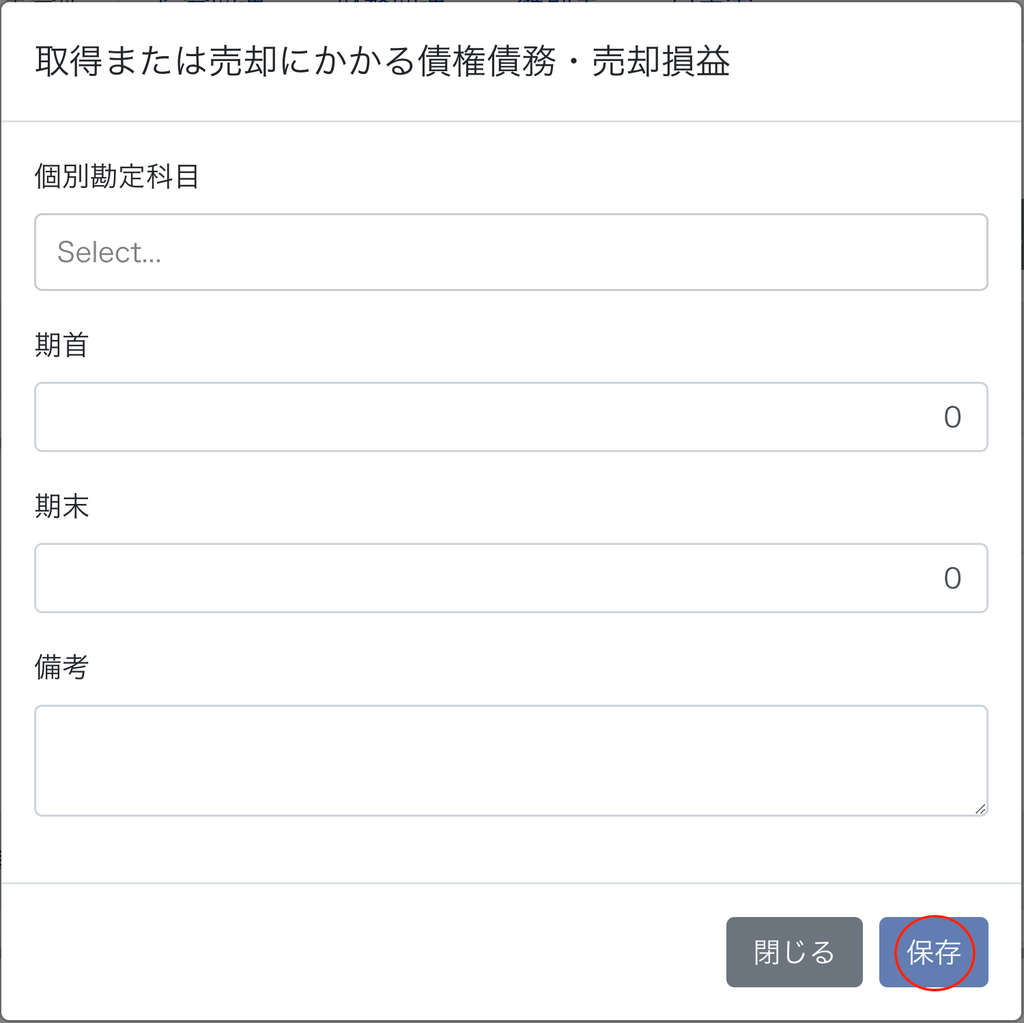The image size is (1024, 1023).
Task: Click right end of 個別勘定科目 combo box
Action: pyautogui.click(x=960, y=252)
